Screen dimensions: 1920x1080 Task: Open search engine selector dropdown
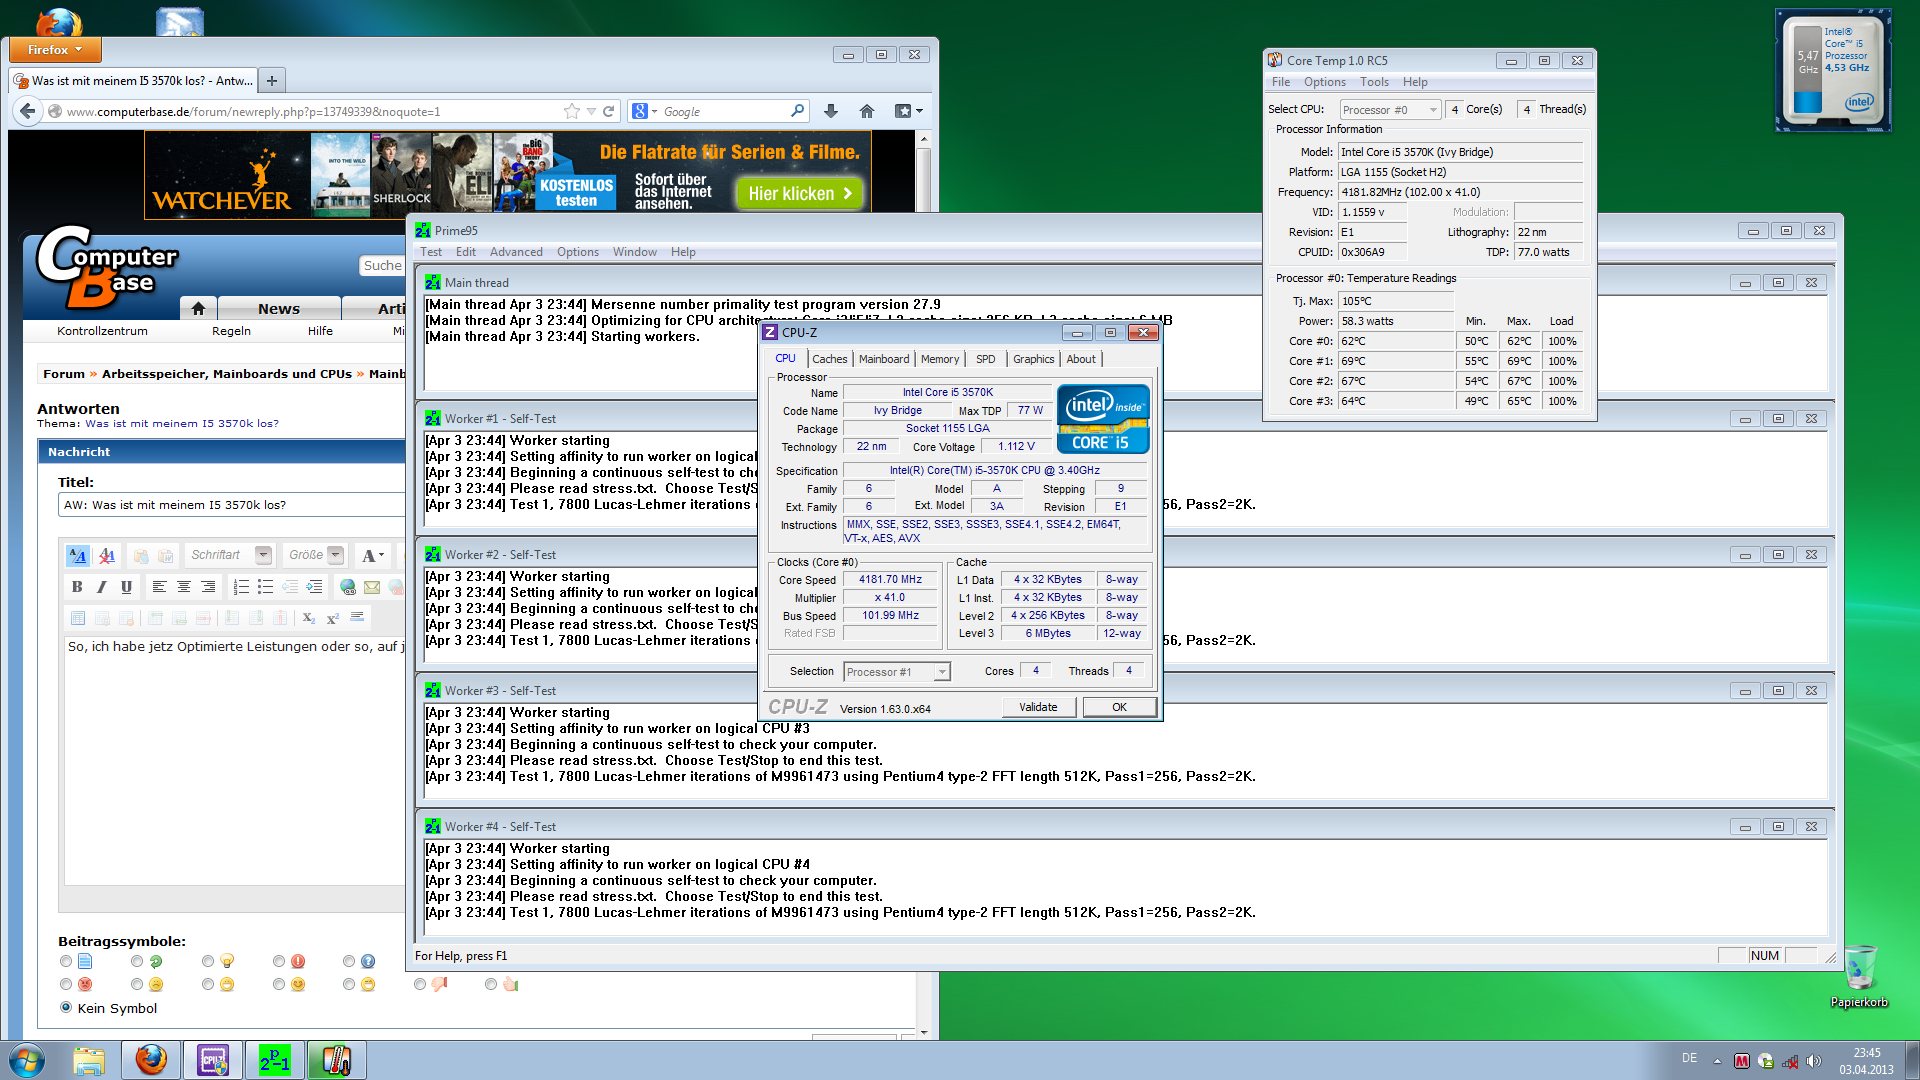643,111
